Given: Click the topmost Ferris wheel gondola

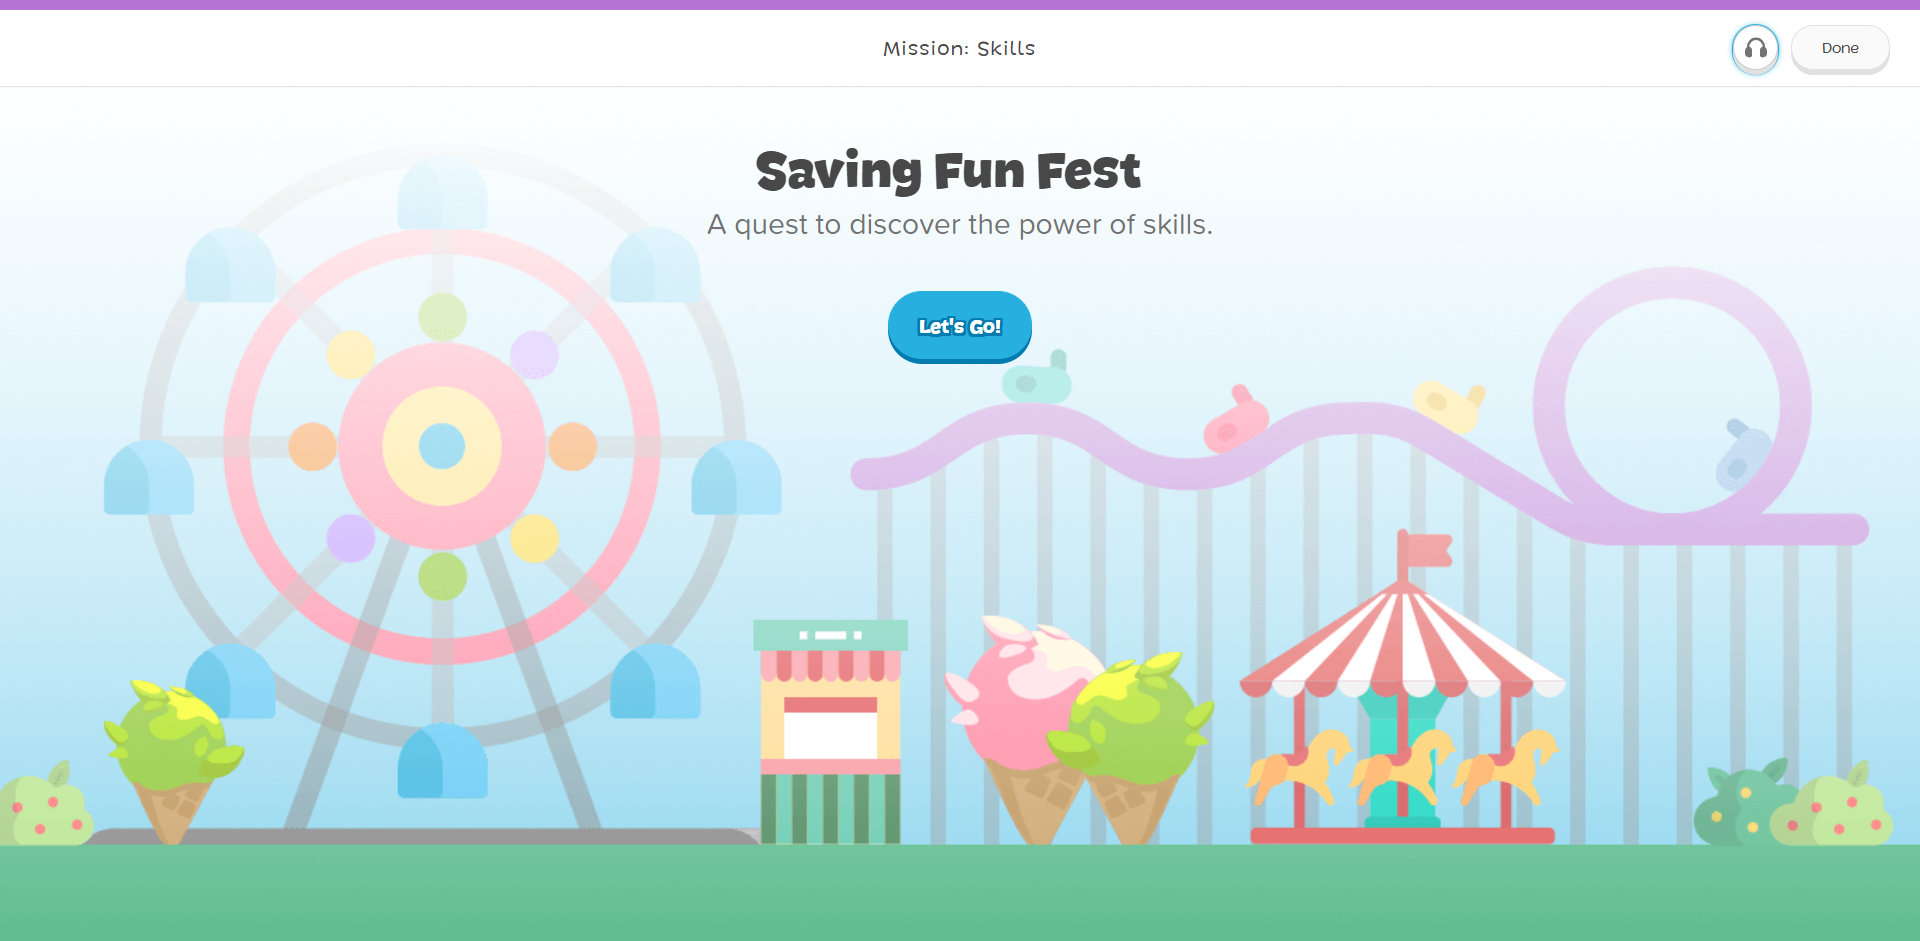Looking at the screenshot, I should 442,193.
